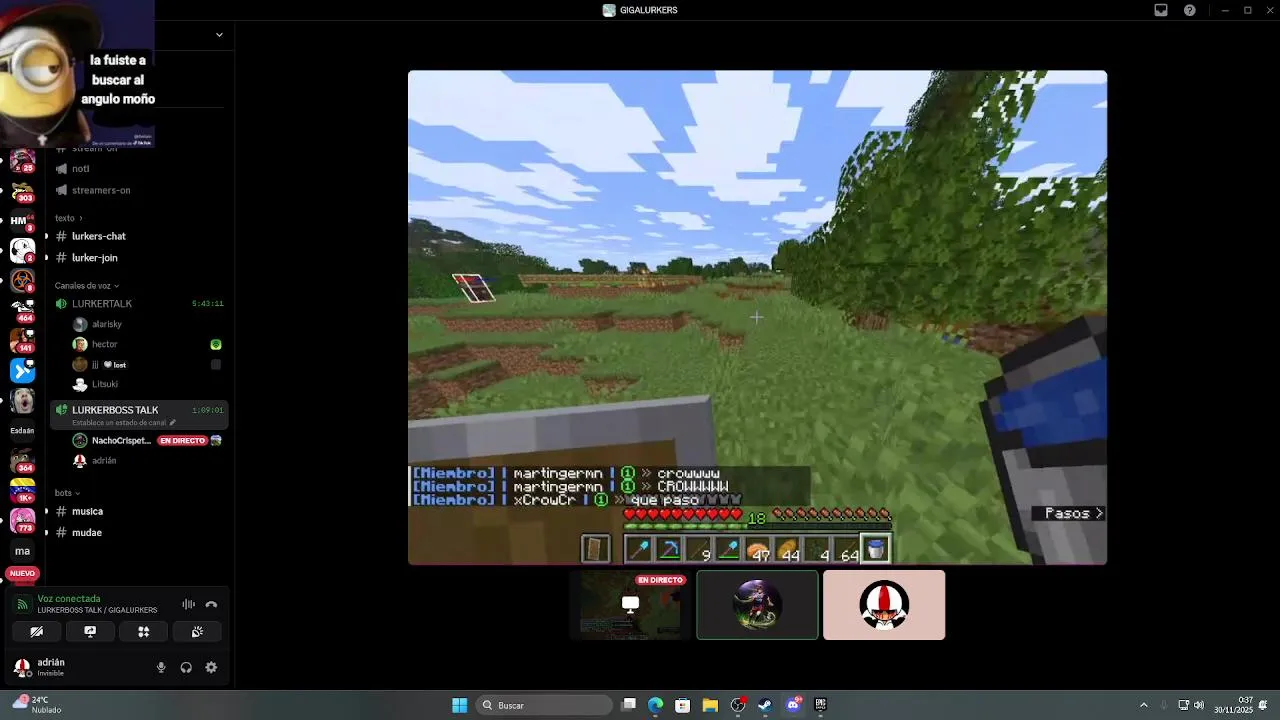Image resolution: width=1280 pixels, height=720 pixels.
Task: Collapse the texto channel category
Action: click(x=68, y=218)
